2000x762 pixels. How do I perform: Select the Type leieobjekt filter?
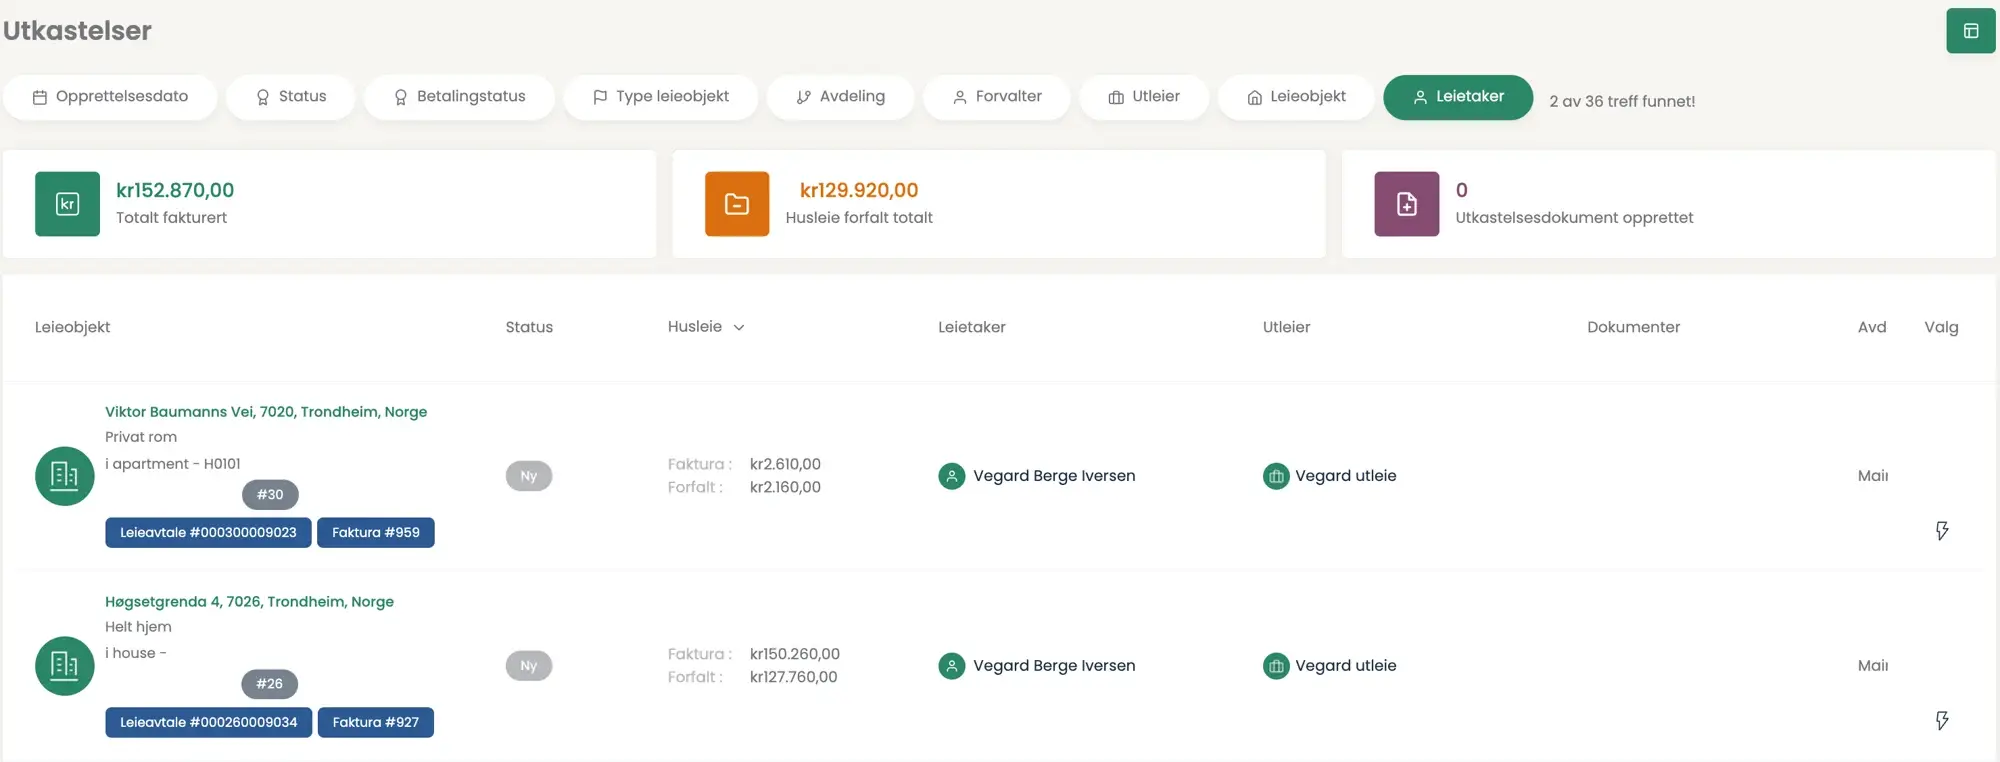660,97
